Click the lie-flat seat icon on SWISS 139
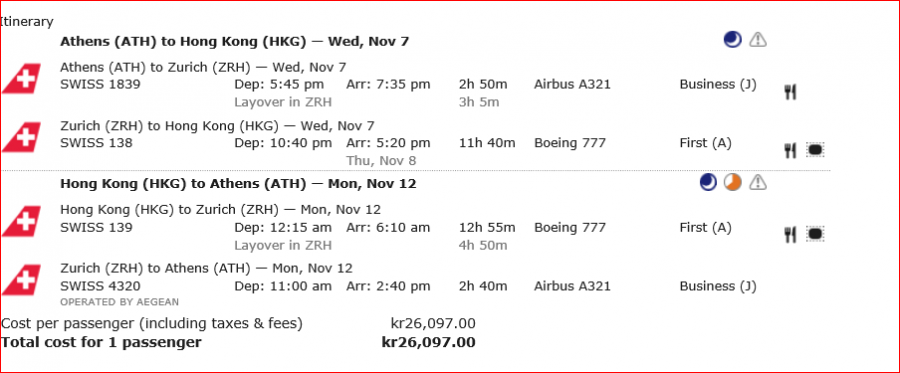Screen dimensions: 900x373 815,234
